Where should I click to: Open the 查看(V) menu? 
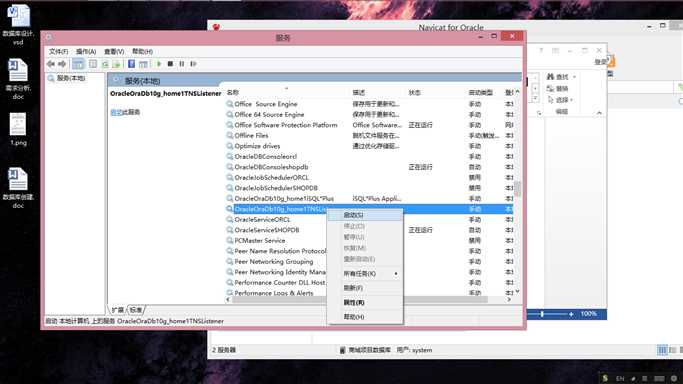(114, 51)
